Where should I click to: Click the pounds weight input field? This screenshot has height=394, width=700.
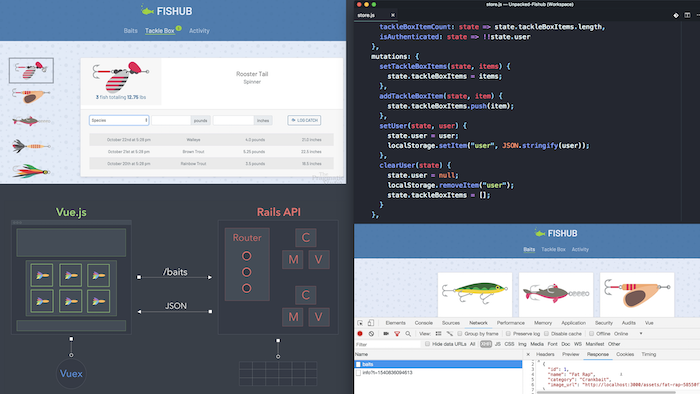click(x=171, y=120)
